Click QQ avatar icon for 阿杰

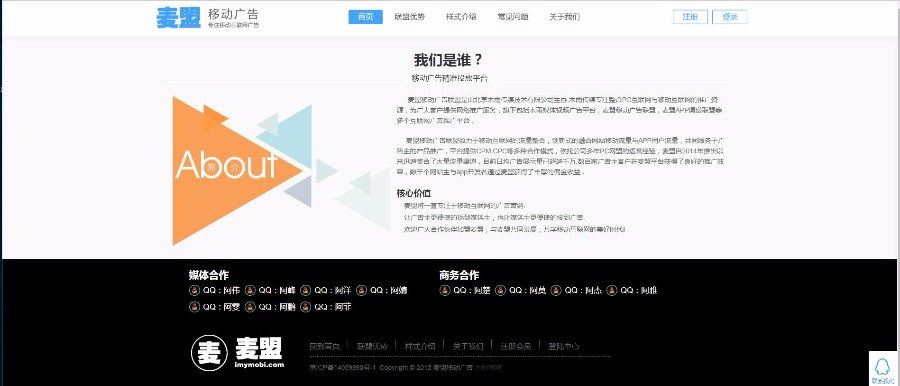click(x=556, y=291)
